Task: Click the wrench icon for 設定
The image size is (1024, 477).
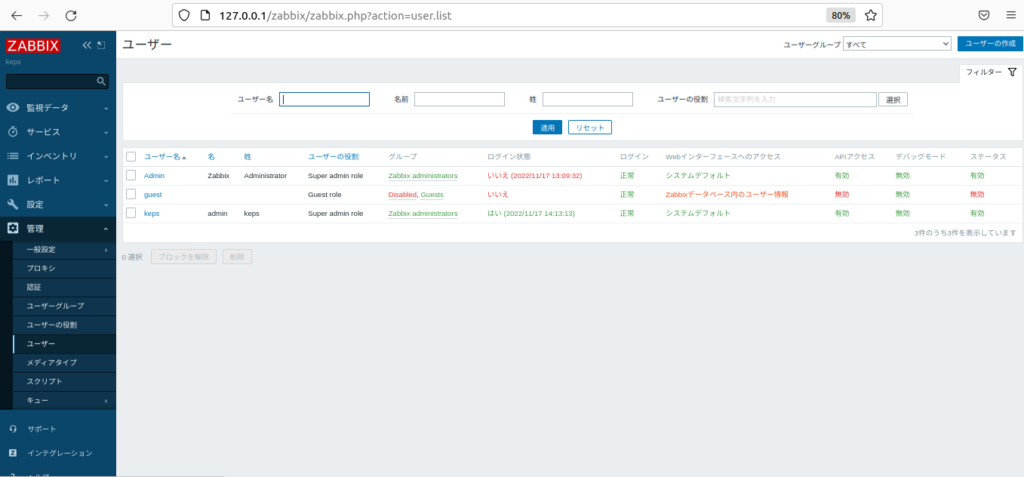Action: point(13,205)
